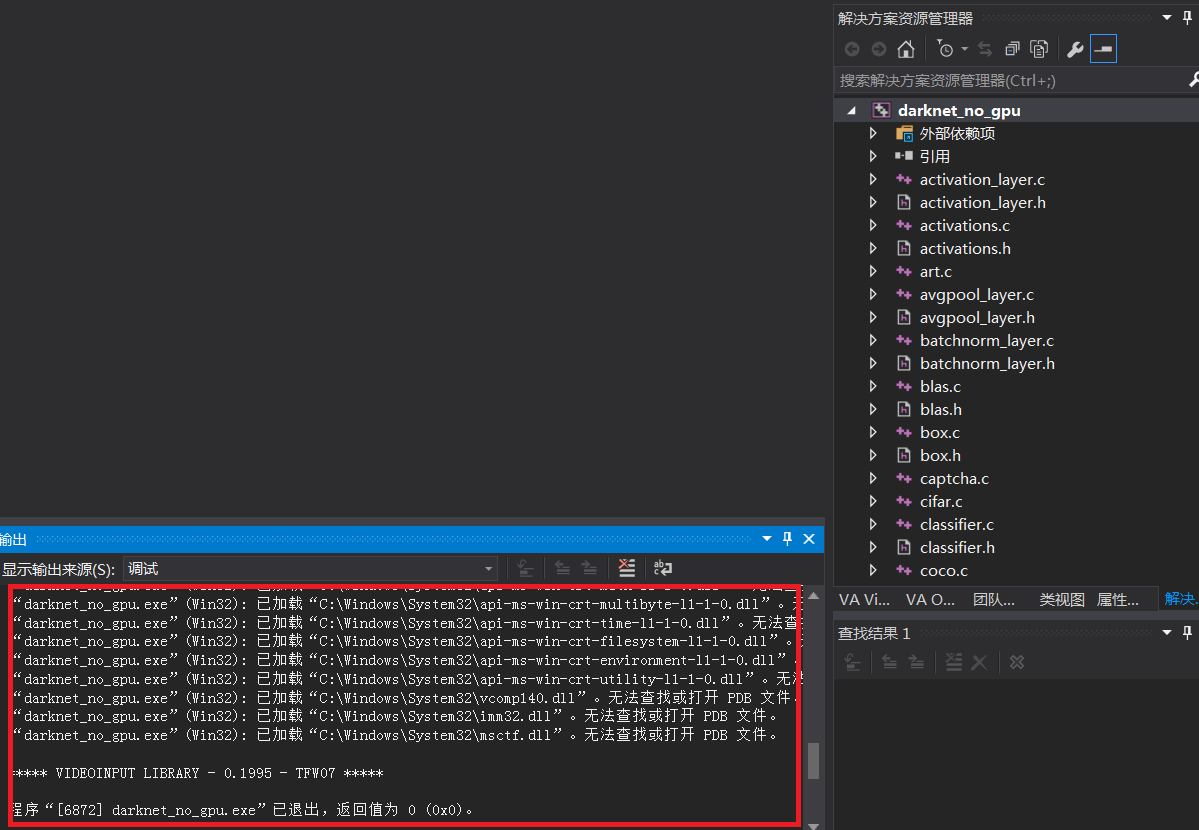Click the Output scrollbar up arrow
Screen dimensions: 1199x830
click(814, 595)
